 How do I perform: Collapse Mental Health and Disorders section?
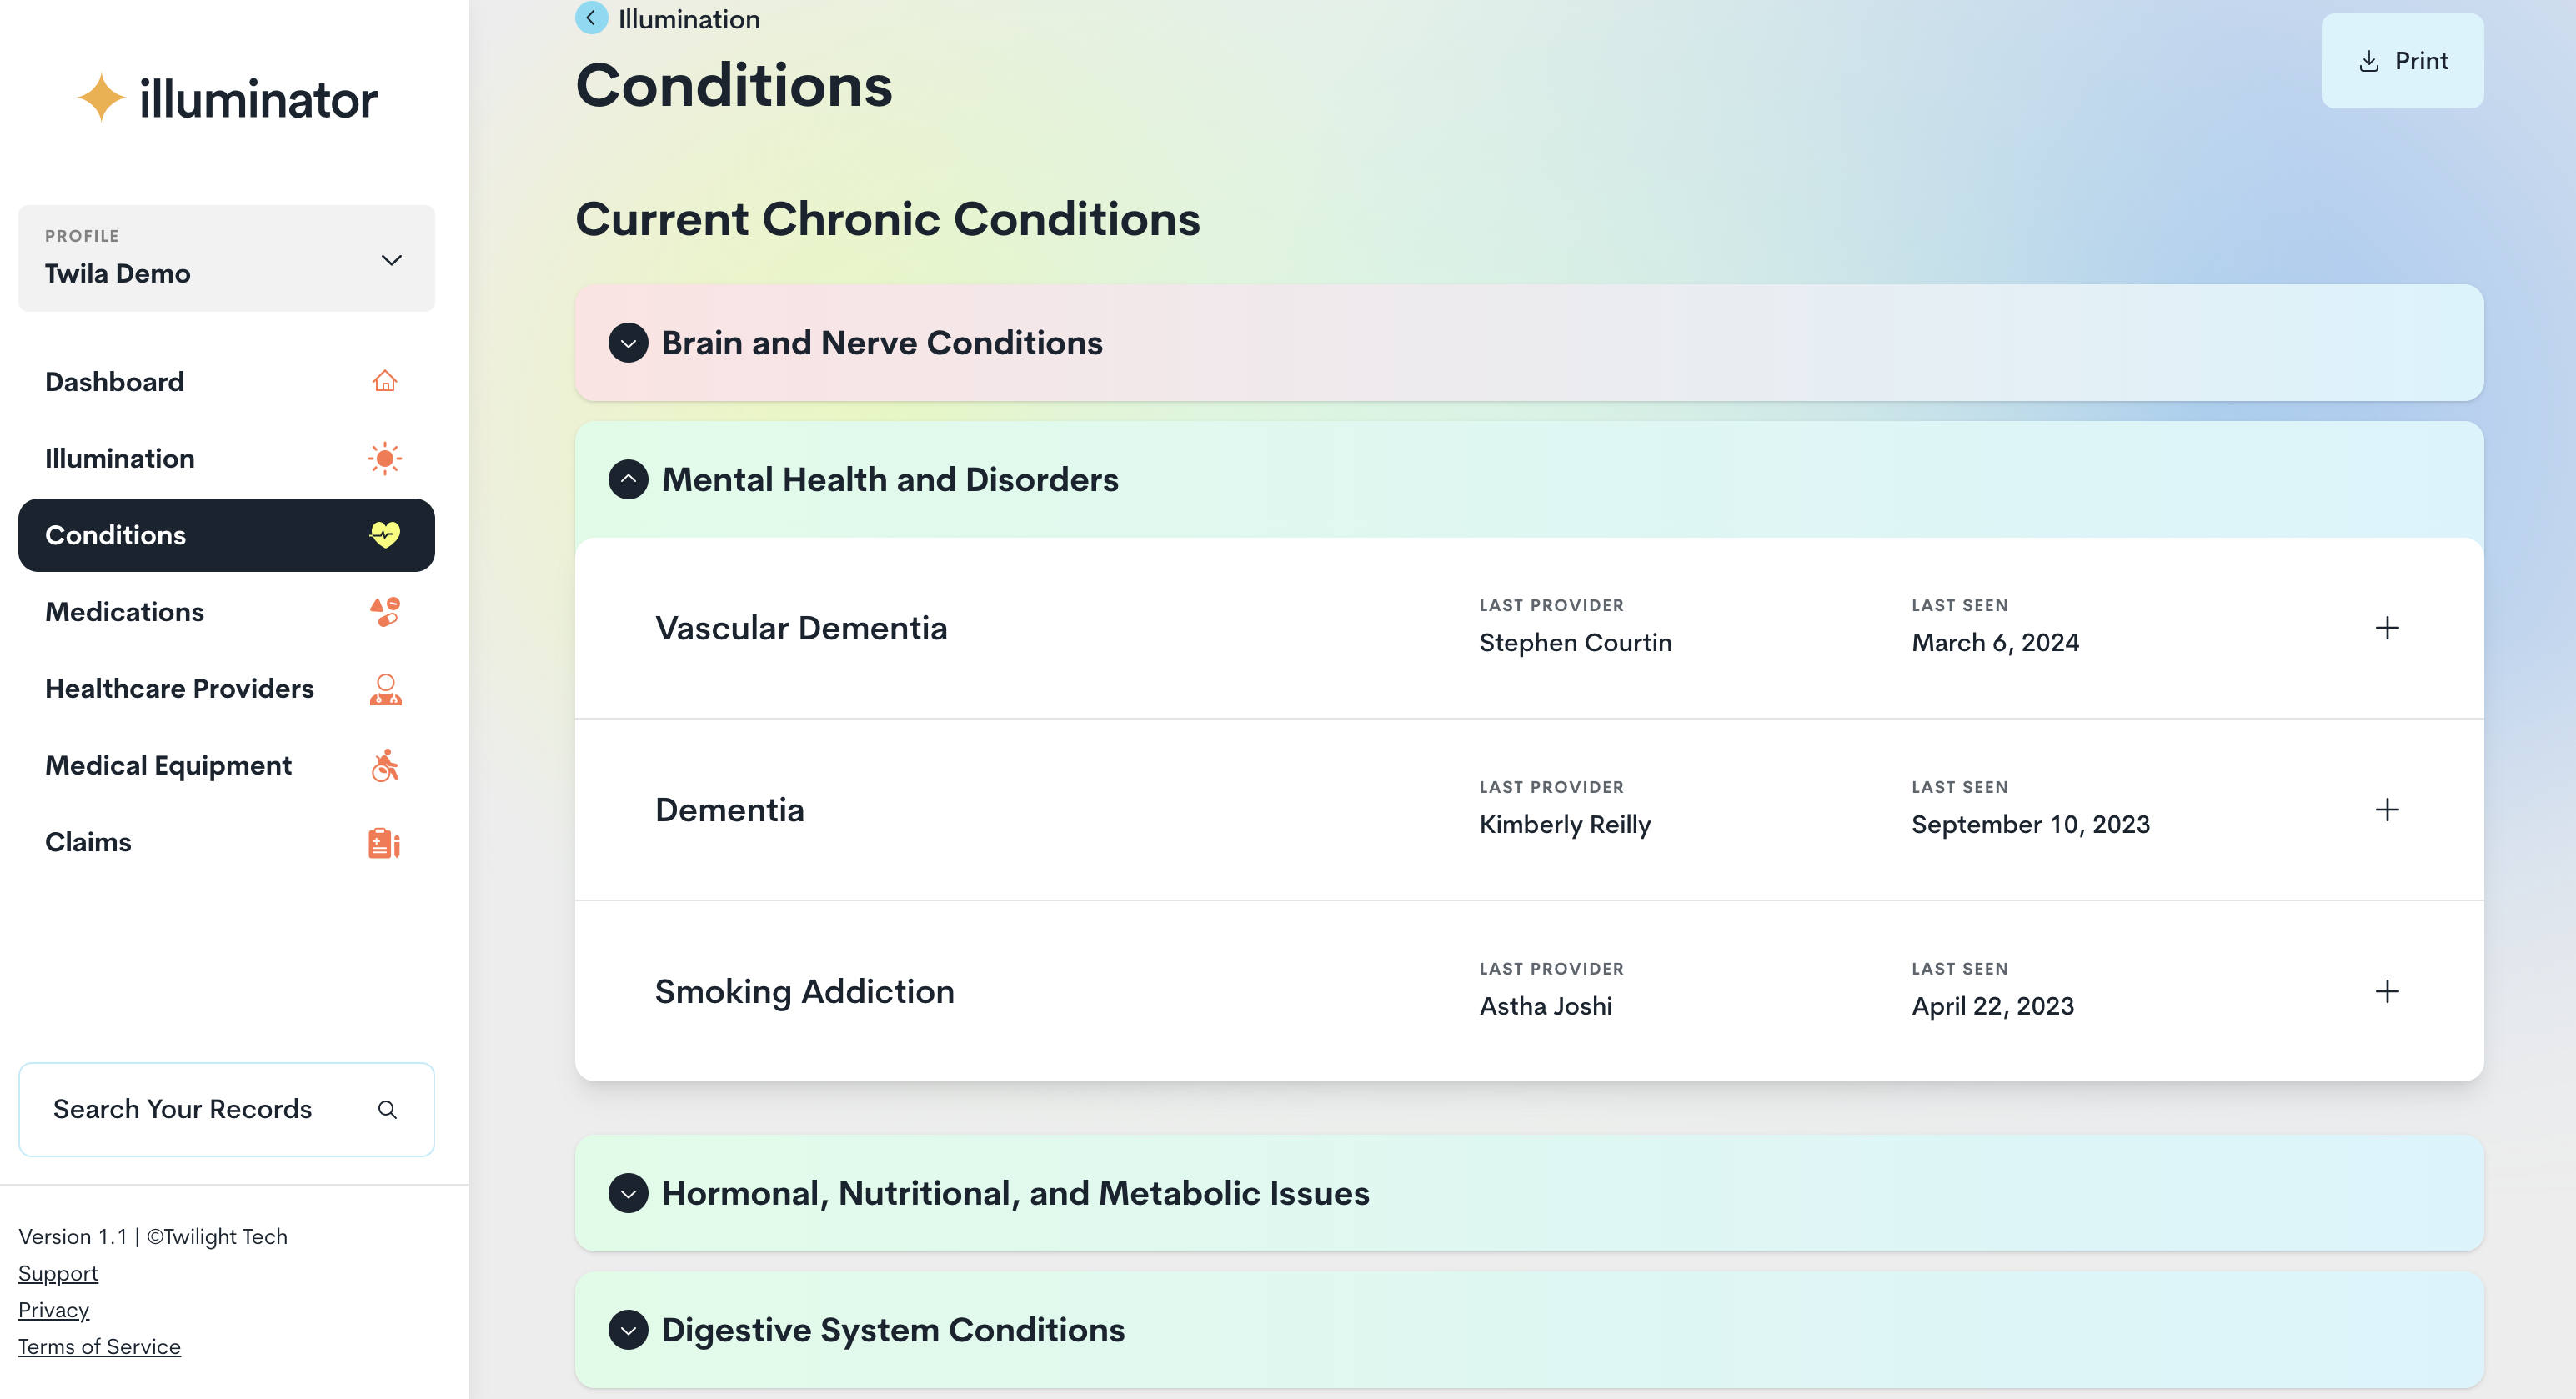coord(628,480)
